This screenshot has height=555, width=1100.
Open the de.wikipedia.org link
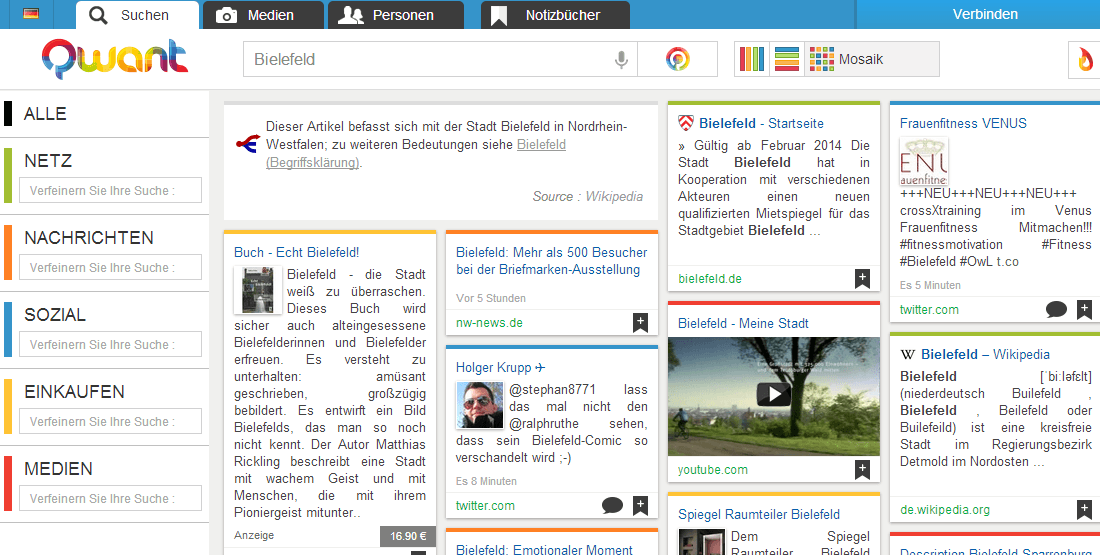tap(945, 509)
